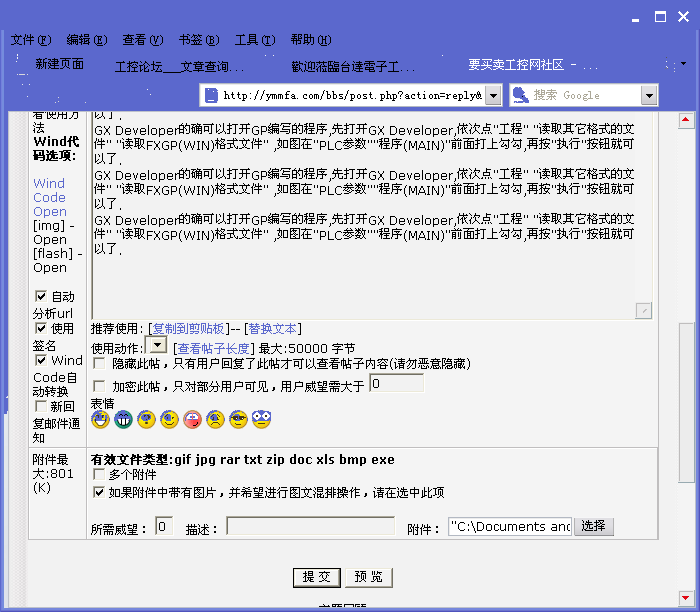
Task: Insert the third emoticon in the row
Action: click(146, 420)
